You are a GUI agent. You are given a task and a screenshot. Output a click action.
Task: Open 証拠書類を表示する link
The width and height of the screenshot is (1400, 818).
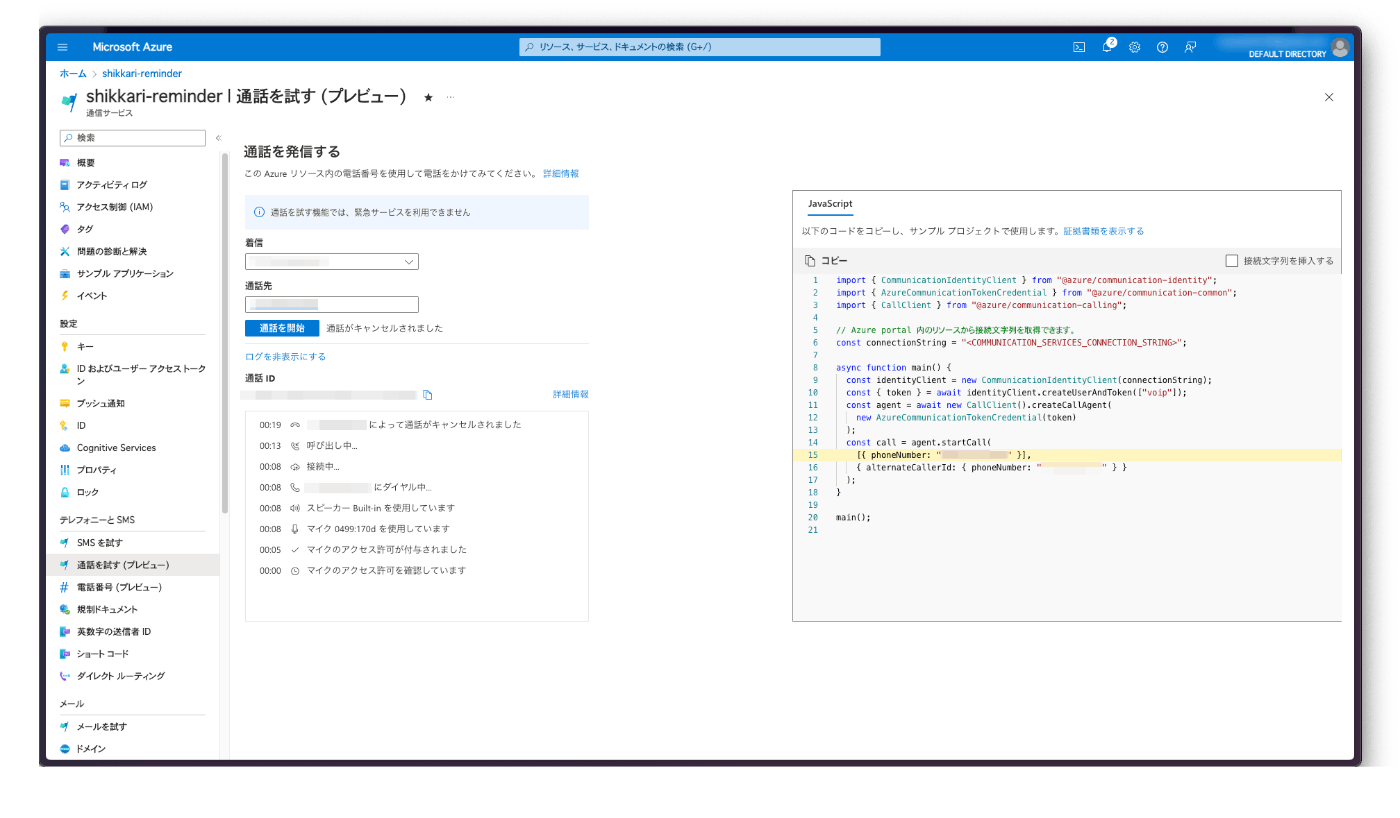tap(1104, 231)
